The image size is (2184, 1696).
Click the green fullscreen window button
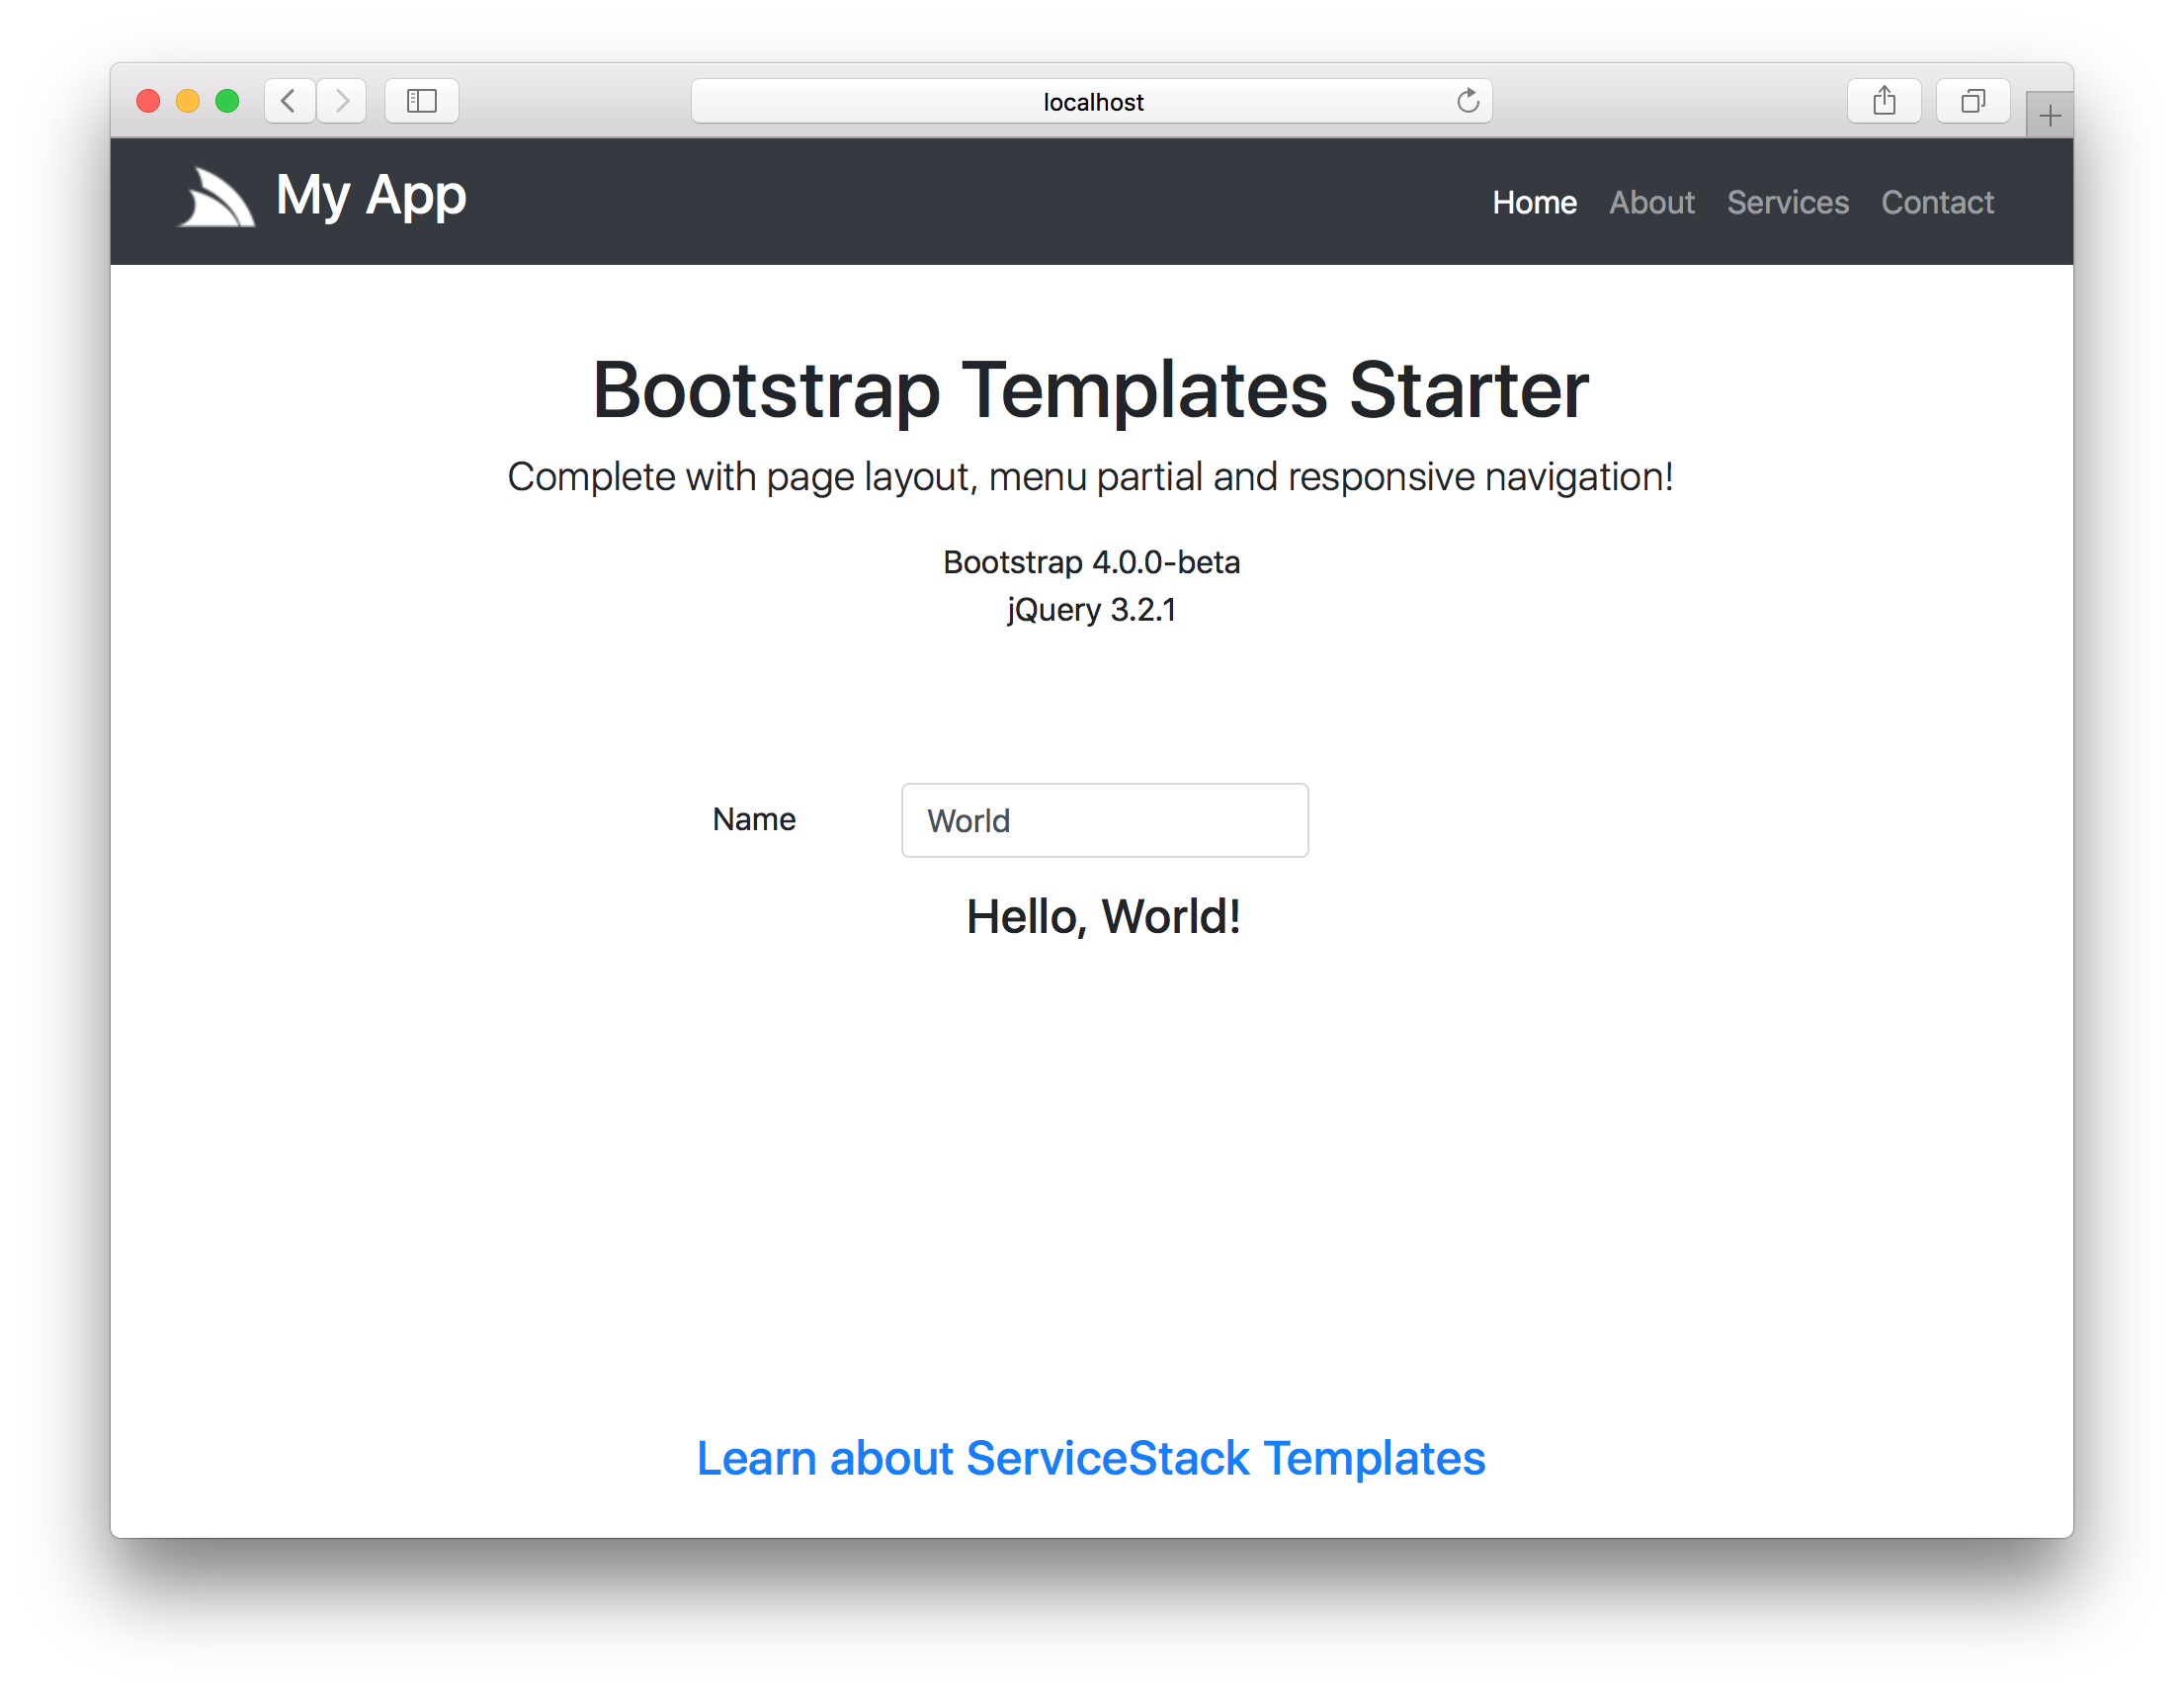pyautogui.click(x=228, y=101)
